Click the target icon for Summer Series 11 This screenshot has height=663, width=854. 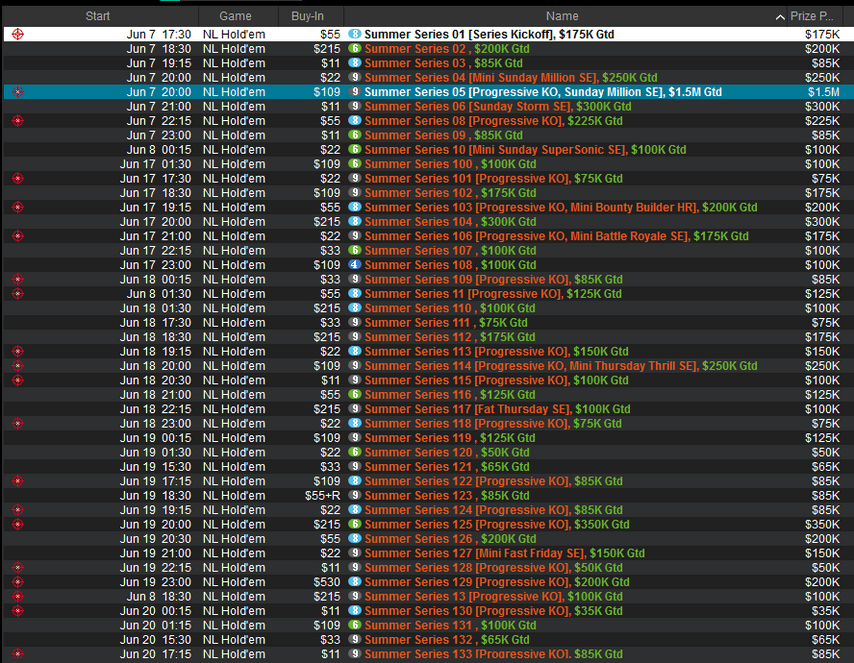click(x=18, y=294)
